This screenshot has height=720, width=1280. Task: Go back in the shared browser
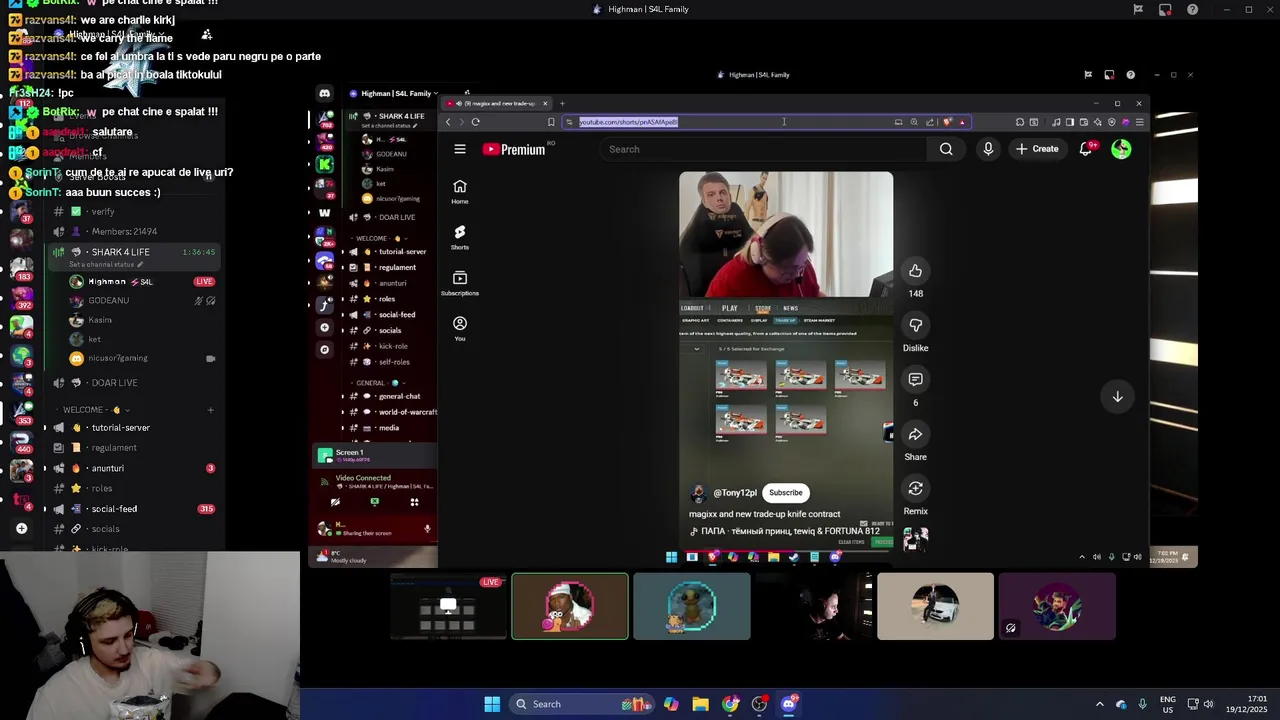pos(448,122)
